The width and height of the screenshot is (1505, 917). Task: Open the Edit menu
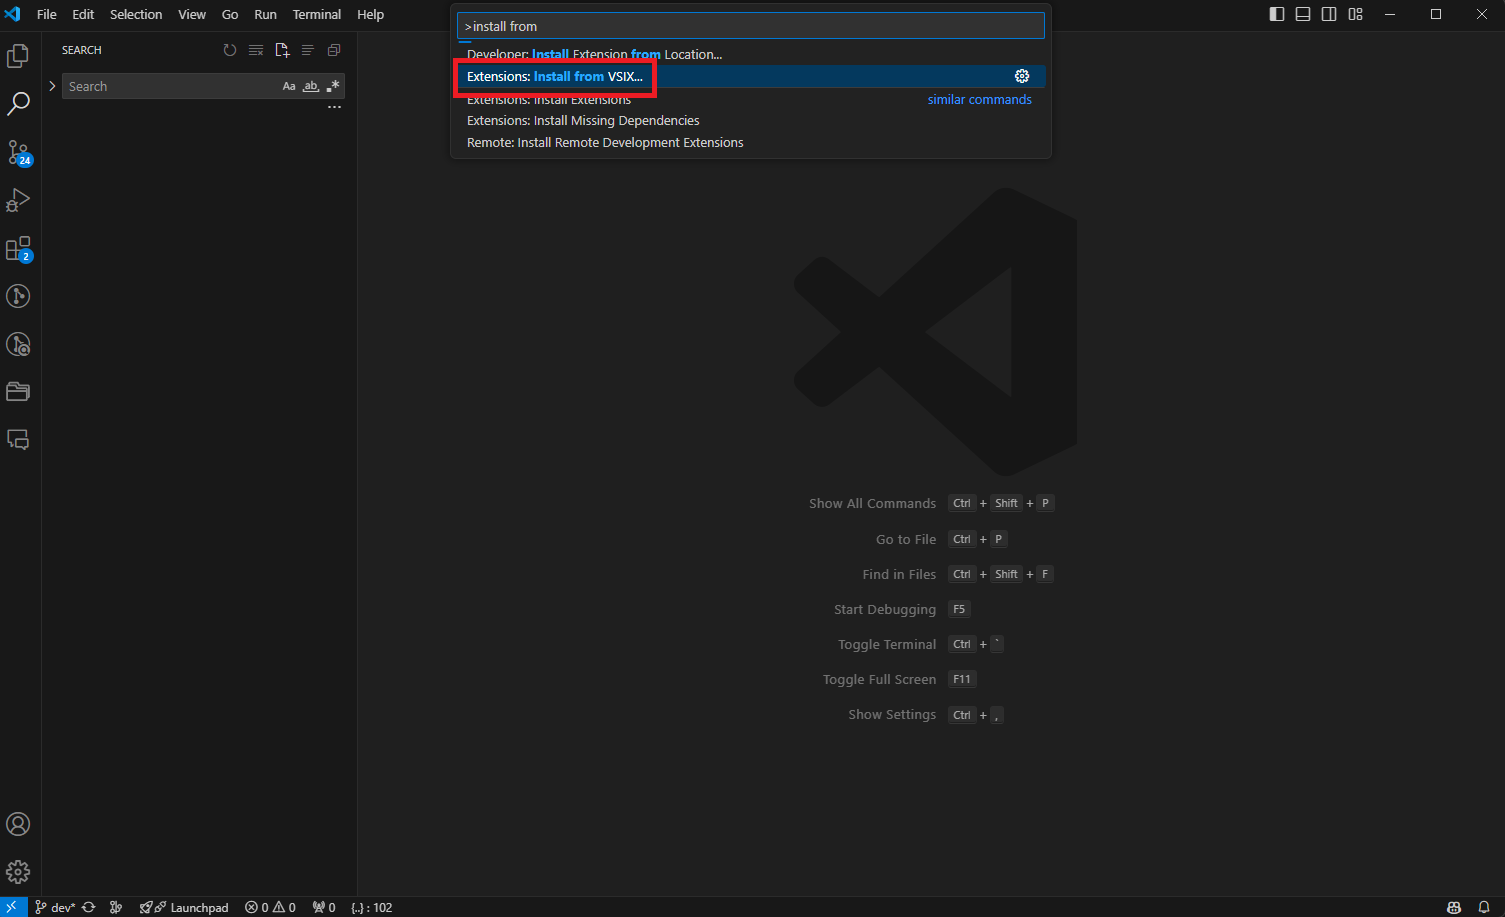point(83,14)
